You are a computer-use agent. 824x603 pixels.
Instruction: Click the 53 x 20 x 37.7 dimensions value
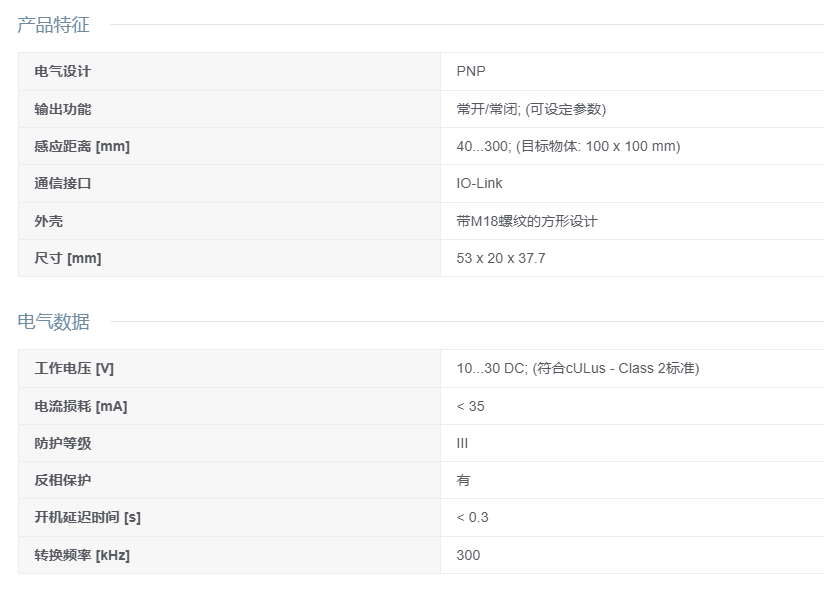pos(501,258)
